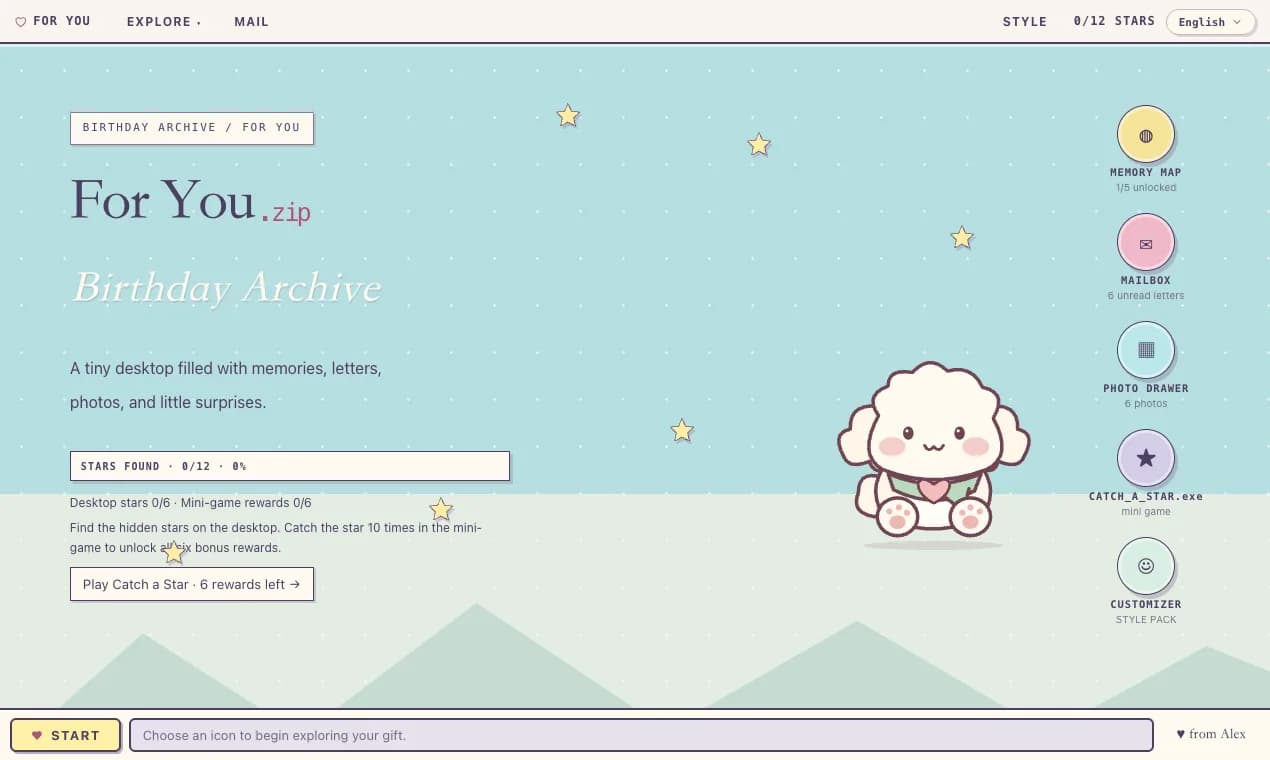Click the 'STYLE PACK' label
1270x760 pixels.
[x=1146, y=620]
